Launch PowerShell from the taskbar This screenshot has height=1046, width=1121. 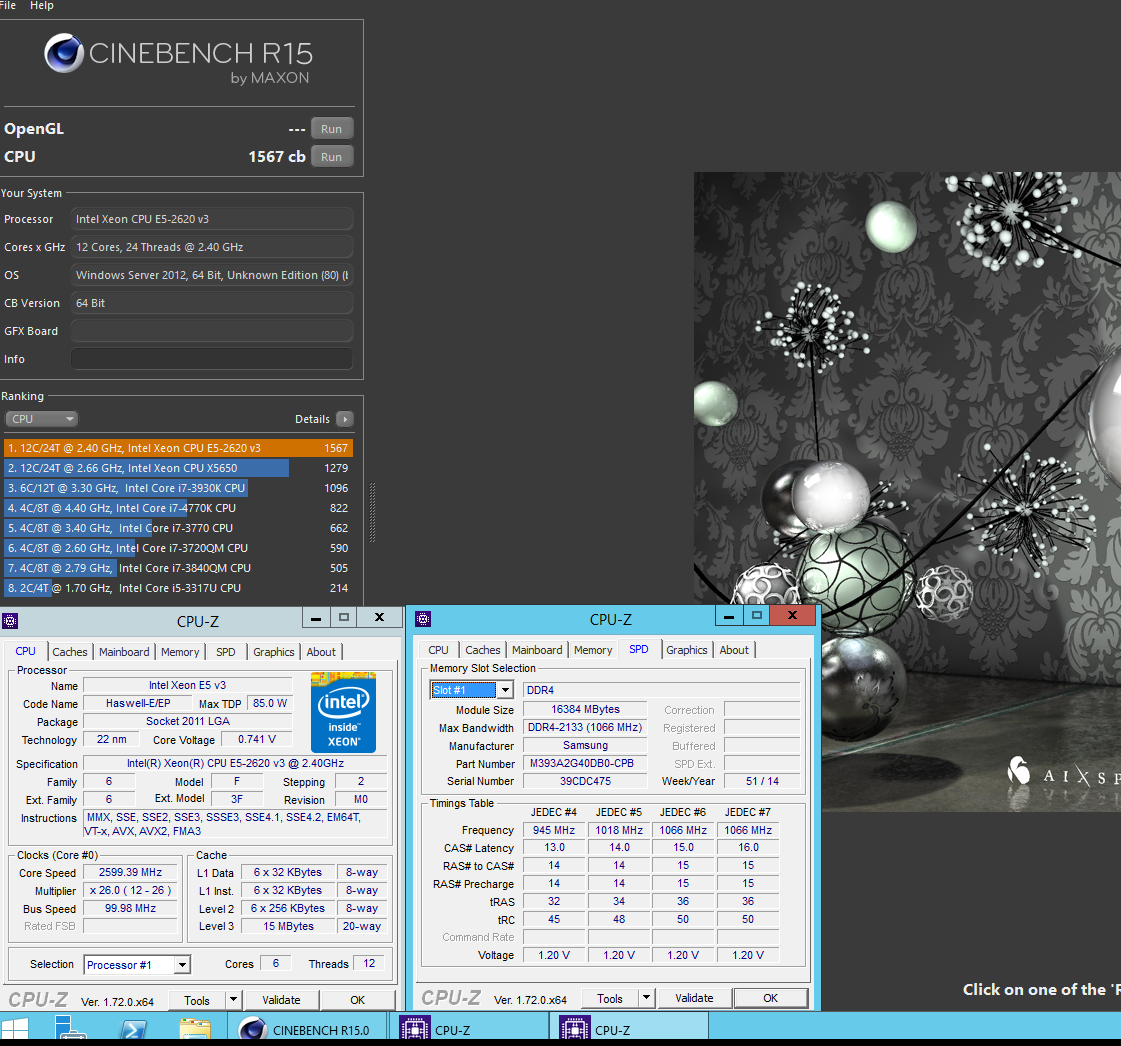pyautogui.click(x=133, y=1030)
